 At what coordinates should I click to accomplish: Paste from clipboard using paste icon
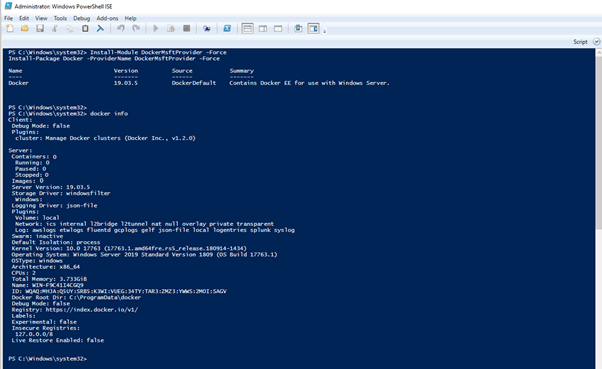tap(85, 28)
